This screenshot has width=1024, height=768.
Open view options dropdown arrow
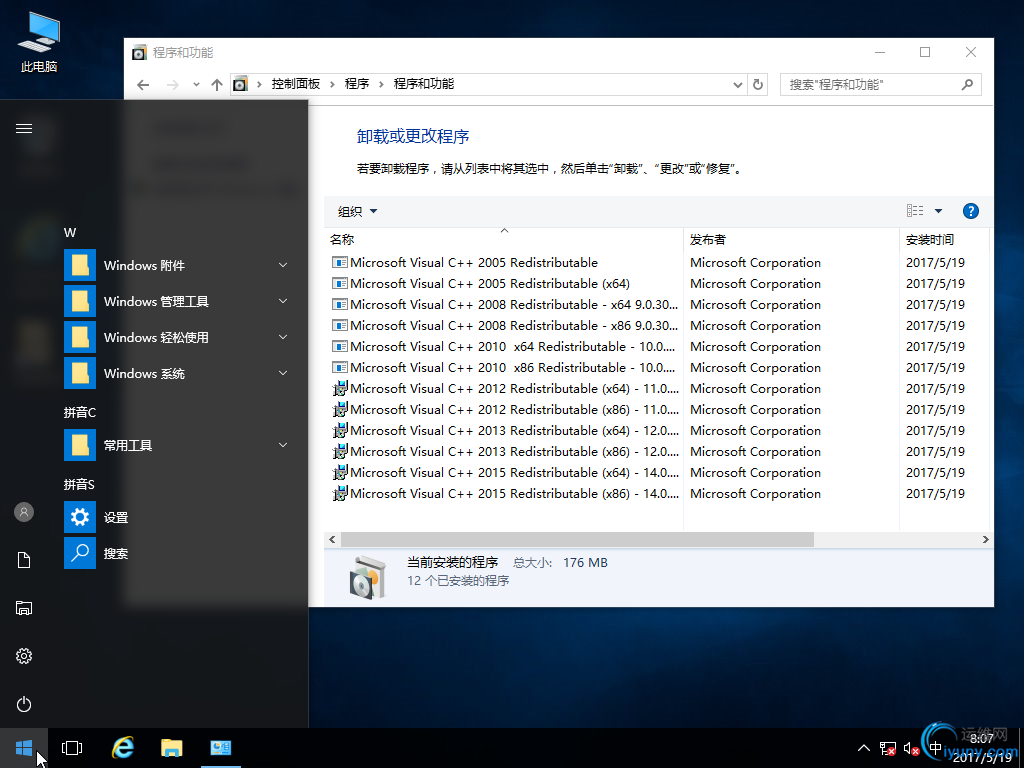point(938,211)
